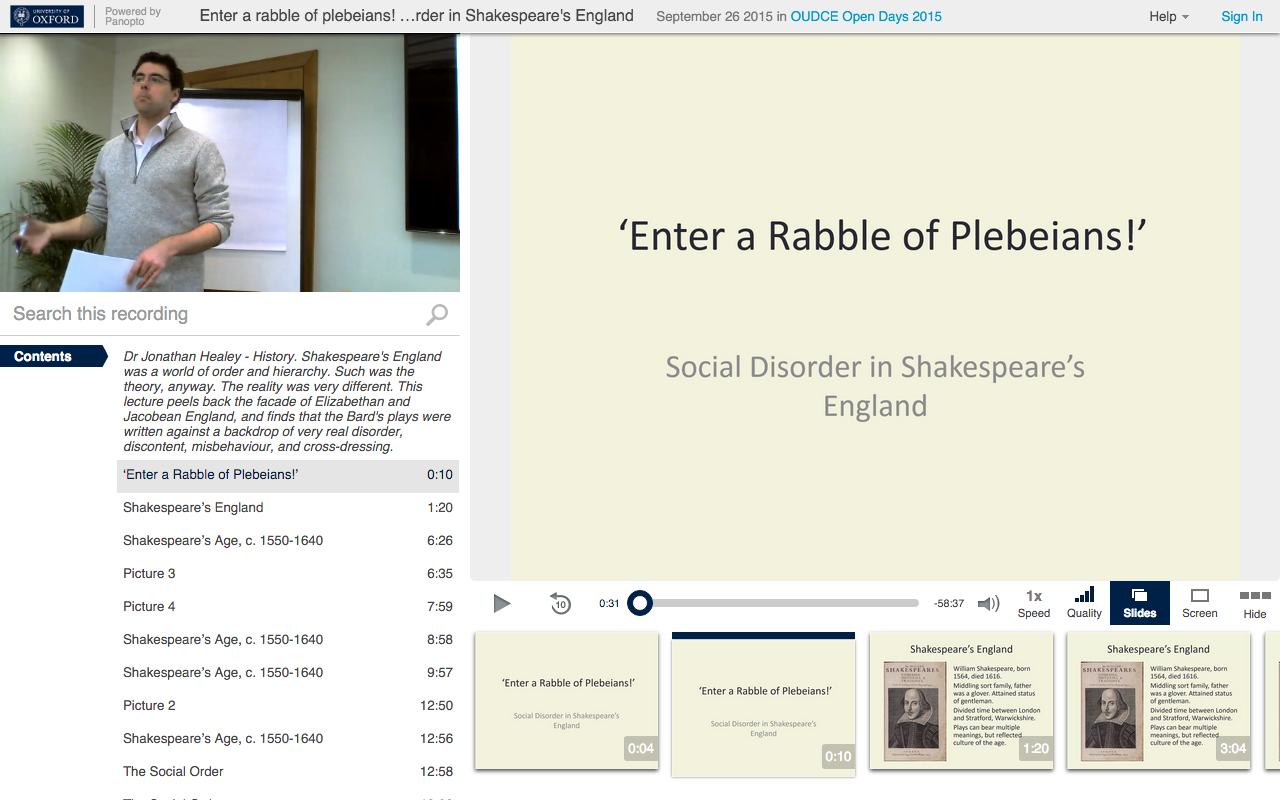Click the playback progress slider handle
The image size is (1280, 800).
[640, 603]
